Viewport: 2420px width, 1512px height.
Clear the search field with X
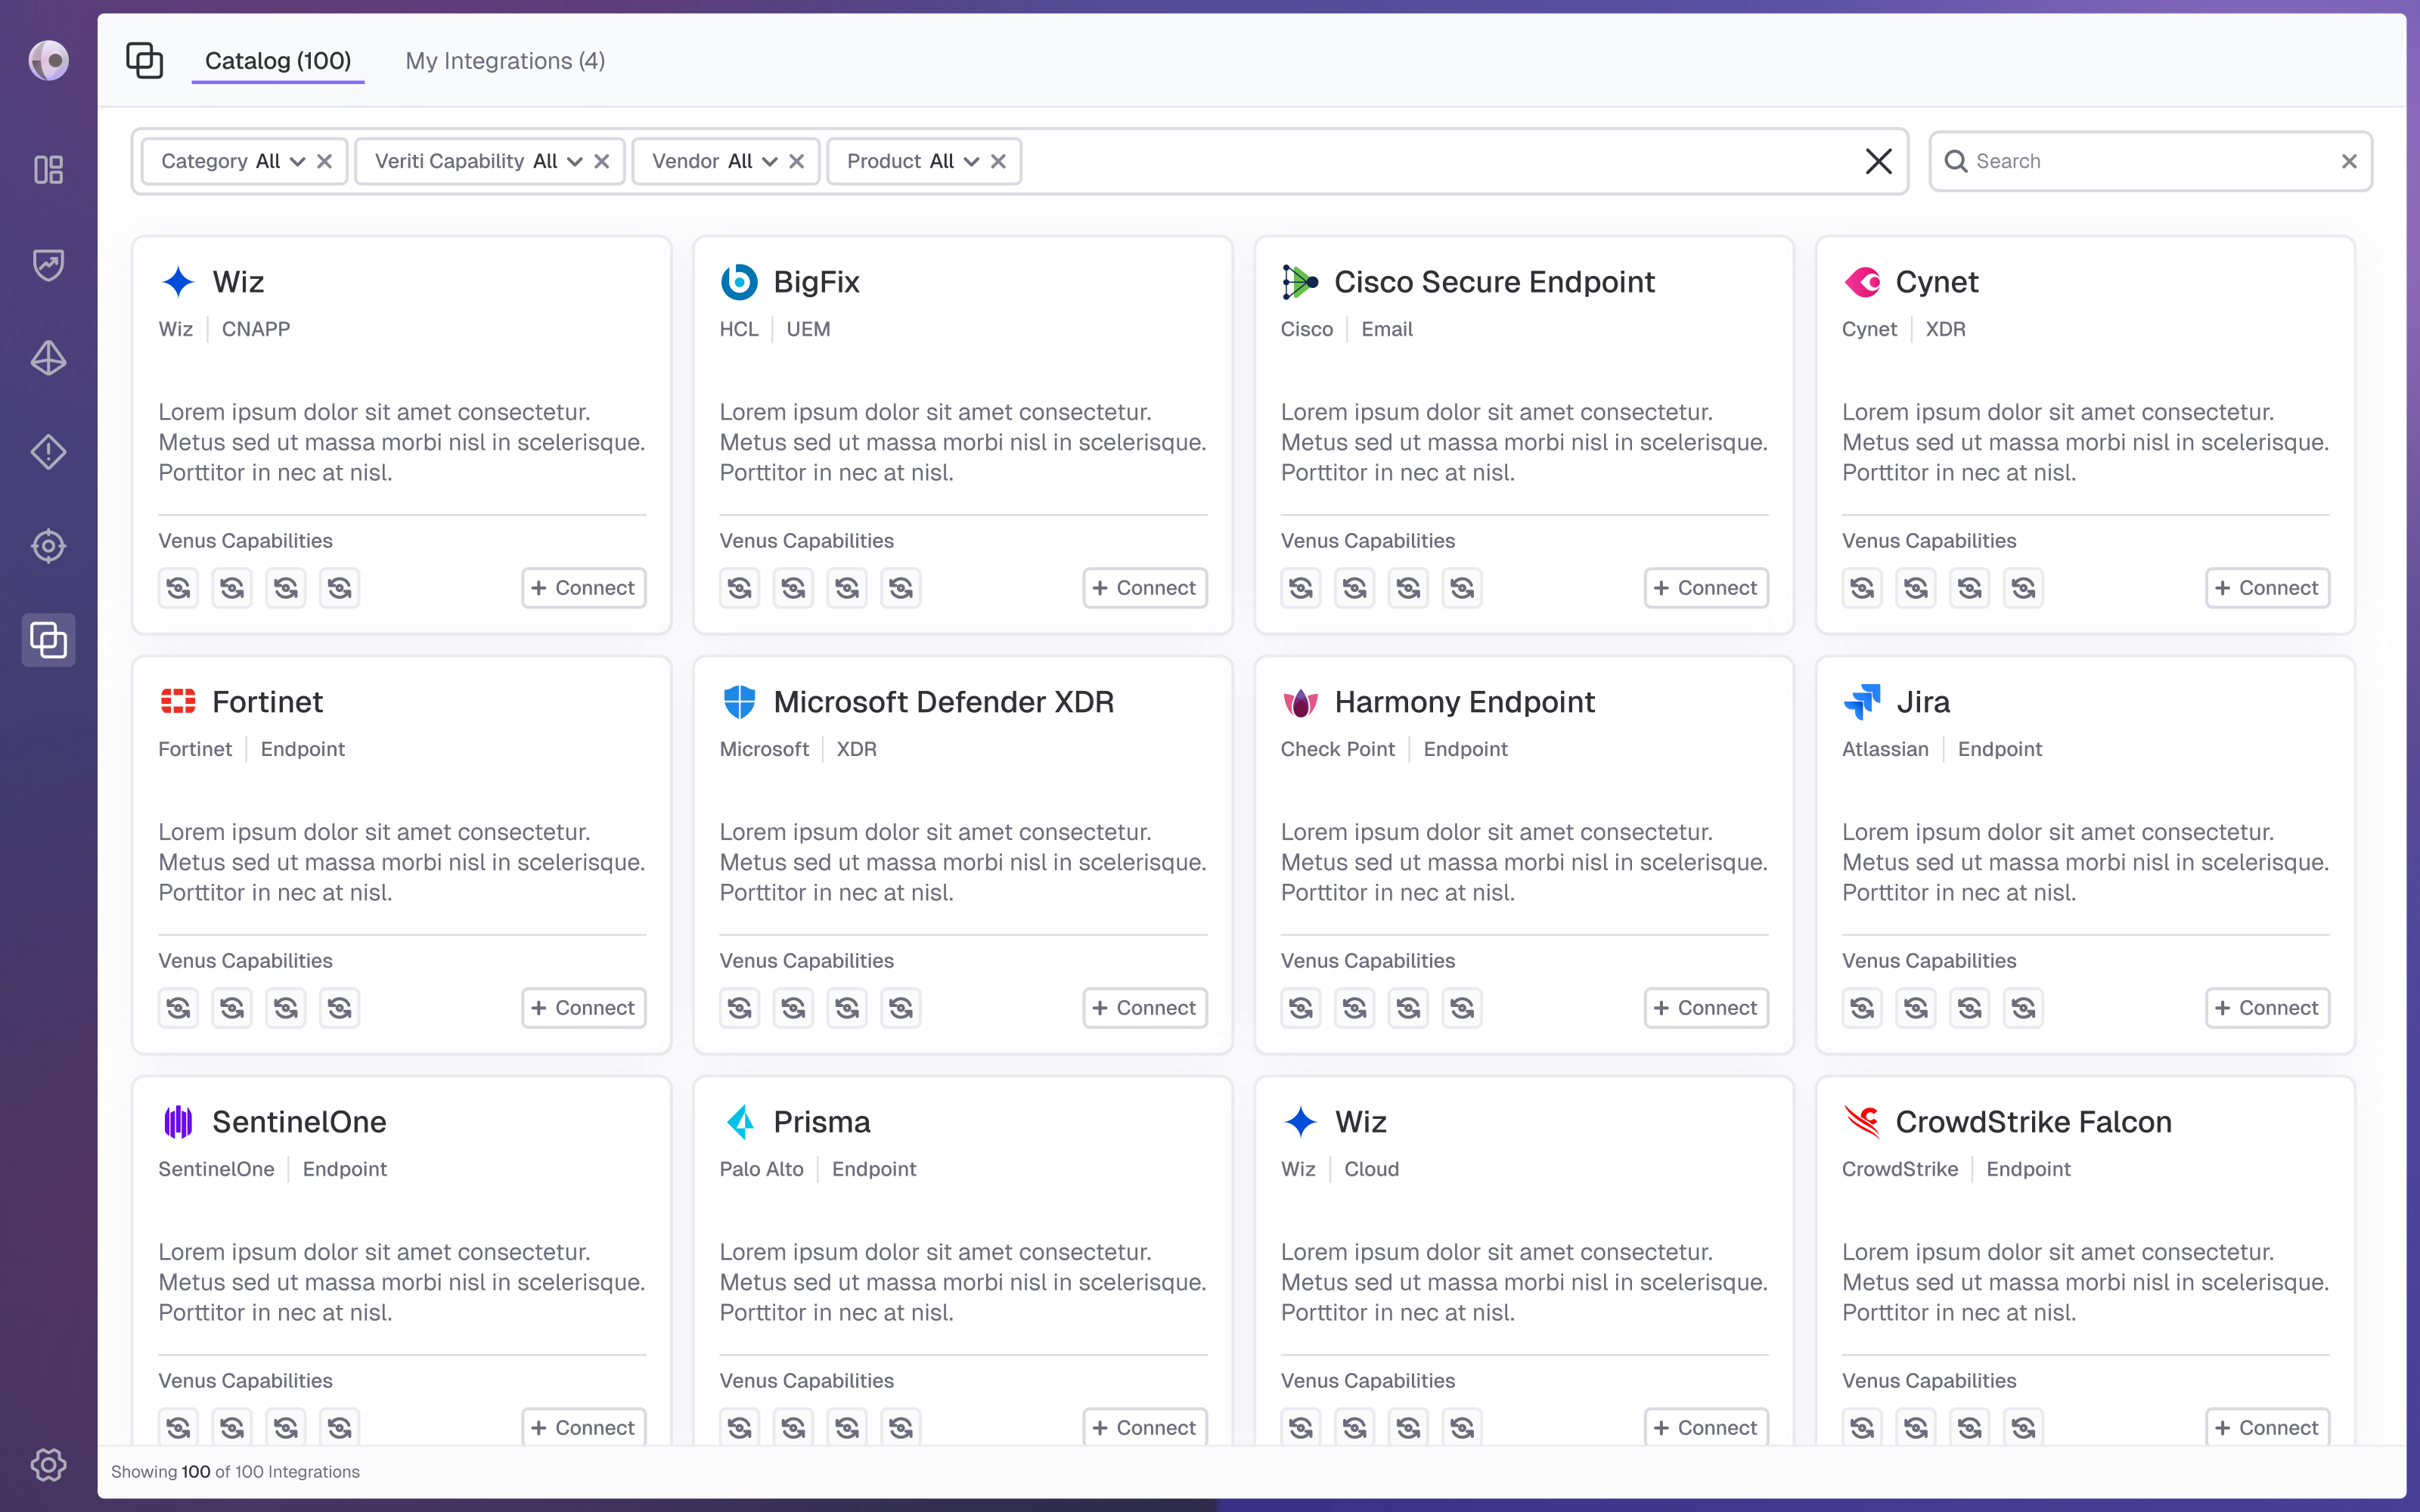tap(2349, 161)
